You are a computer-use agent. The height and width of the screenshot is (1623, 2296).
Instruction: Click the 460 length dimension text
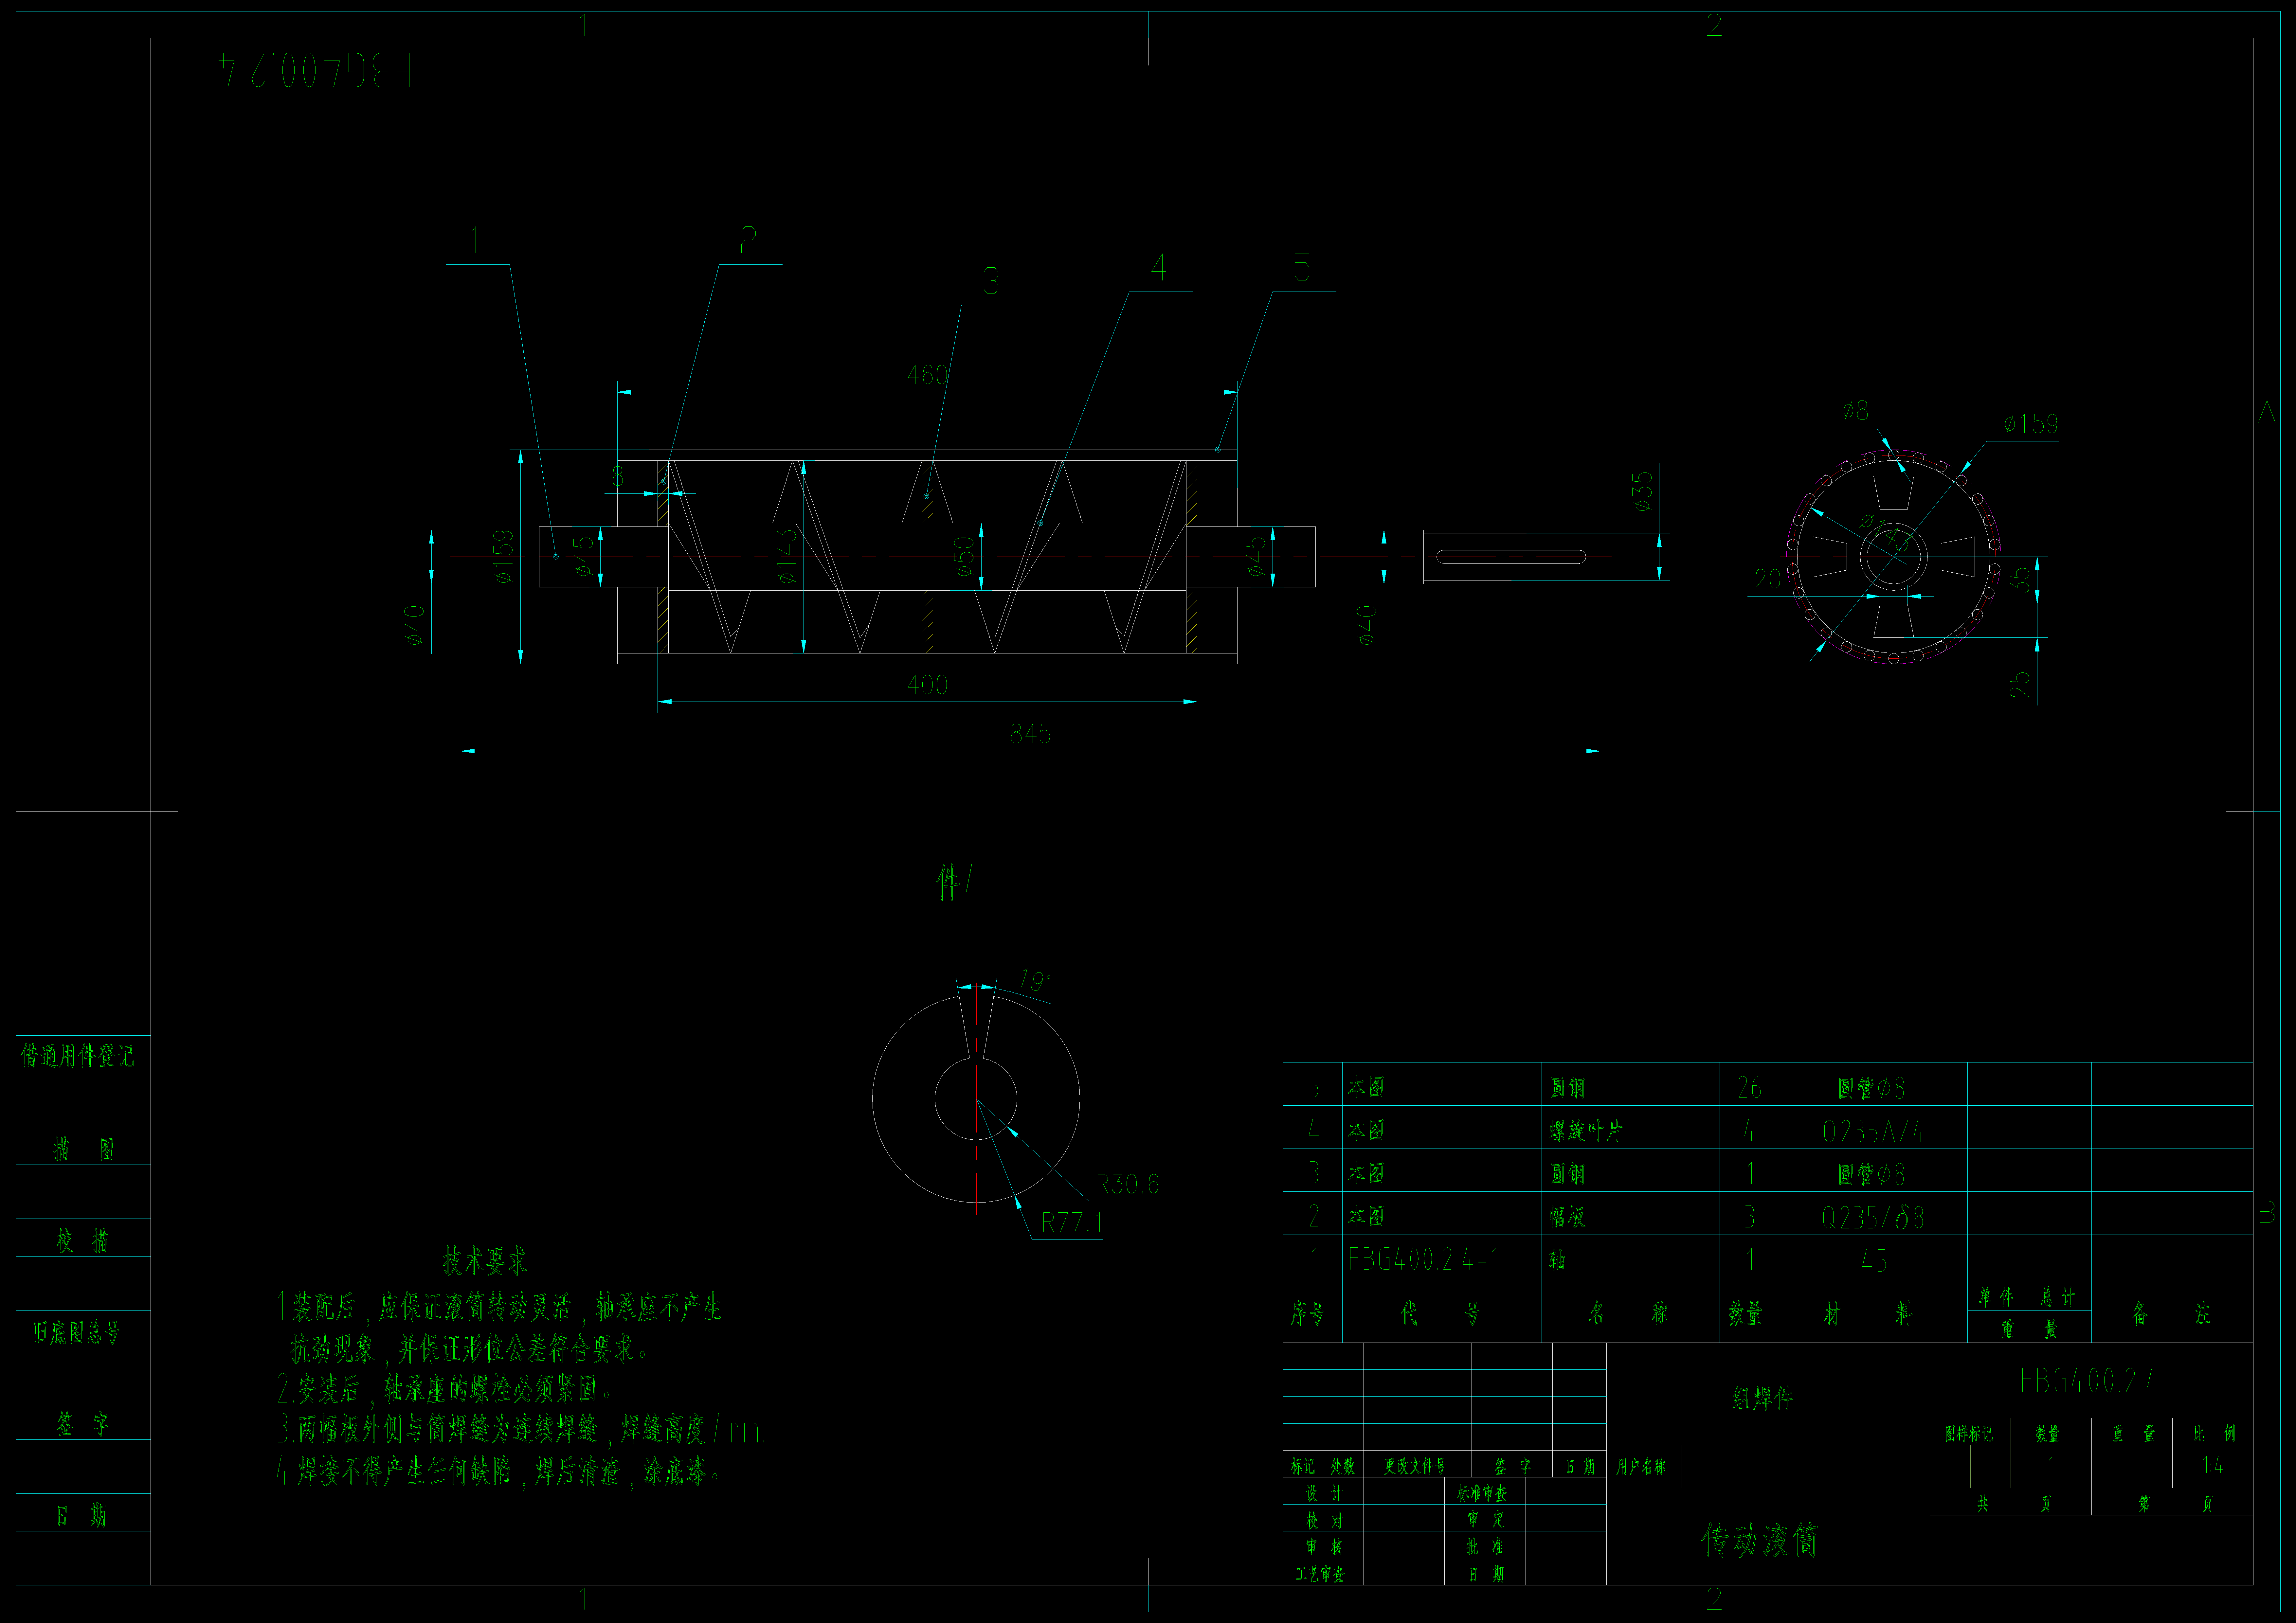pos(927,375)
